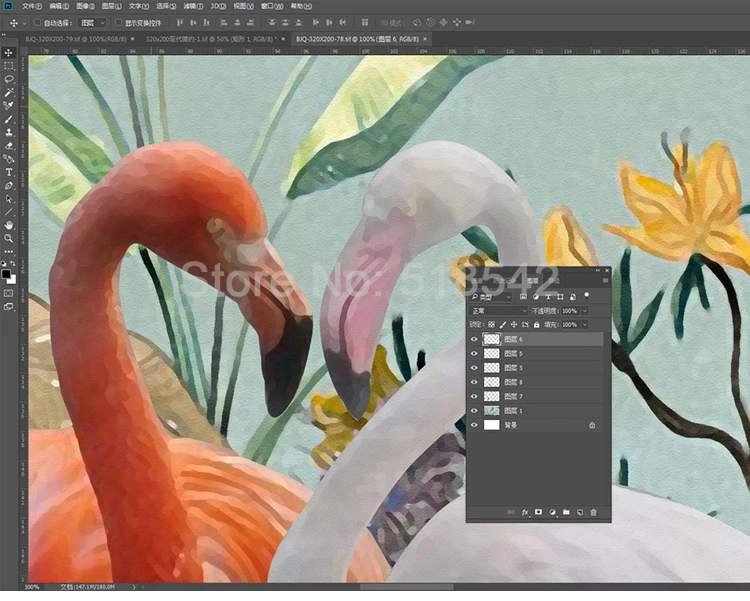
Task: Collapse the floating layers panel
Action: (597, 270)
